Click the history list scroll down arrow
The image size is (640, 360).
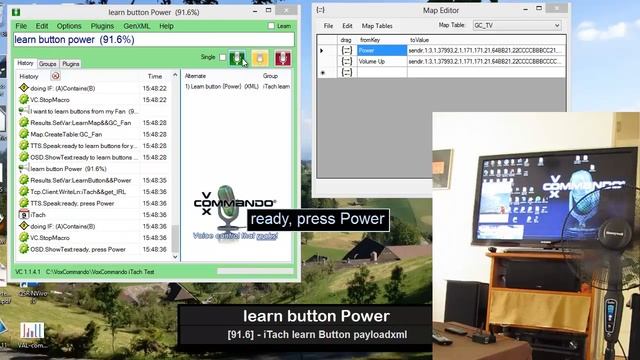tap(175, 257)
